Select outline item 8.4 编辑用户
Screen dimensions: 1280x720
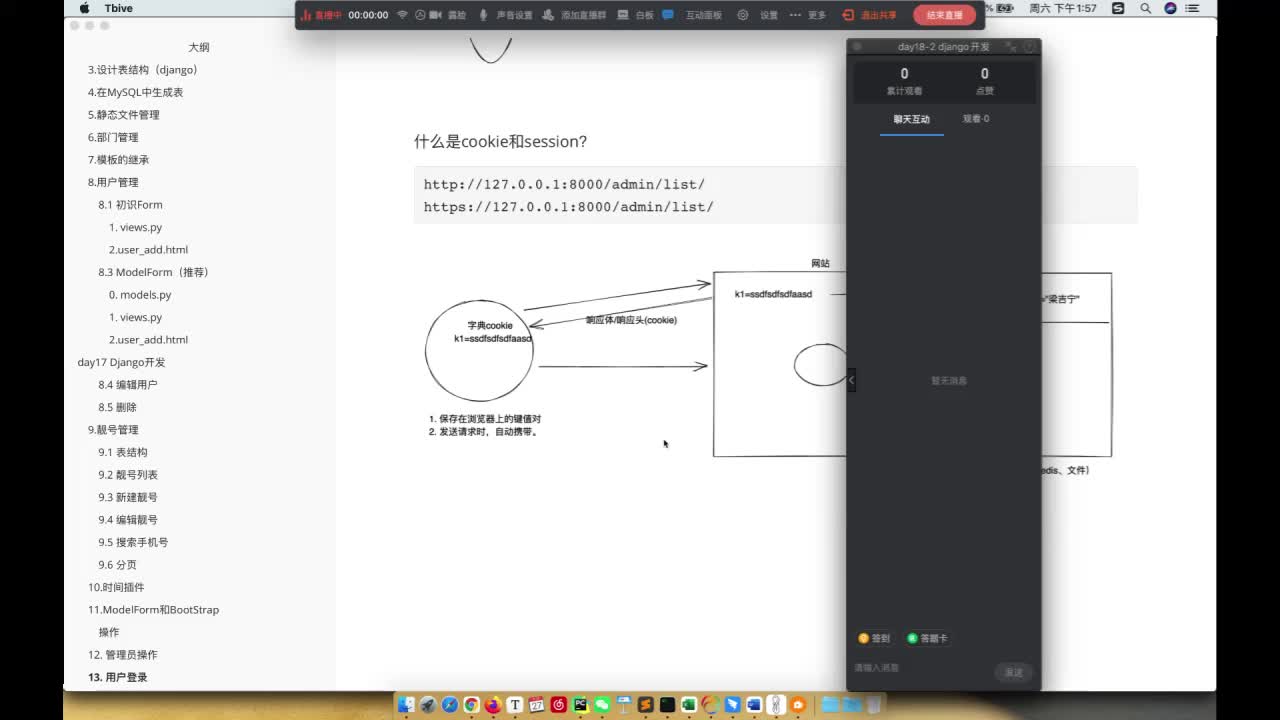pyautogui.click(x=128, y=385)
